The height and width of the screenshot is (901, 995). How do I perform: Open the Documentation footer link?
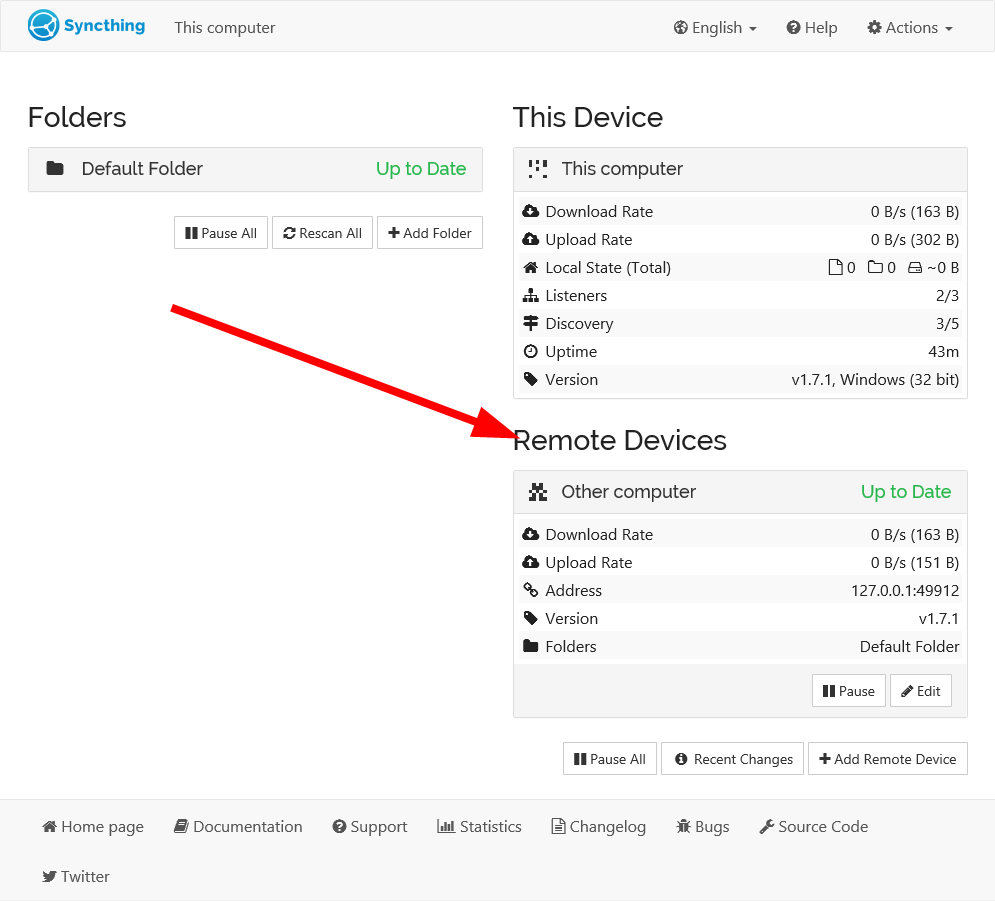pos(238,827)
